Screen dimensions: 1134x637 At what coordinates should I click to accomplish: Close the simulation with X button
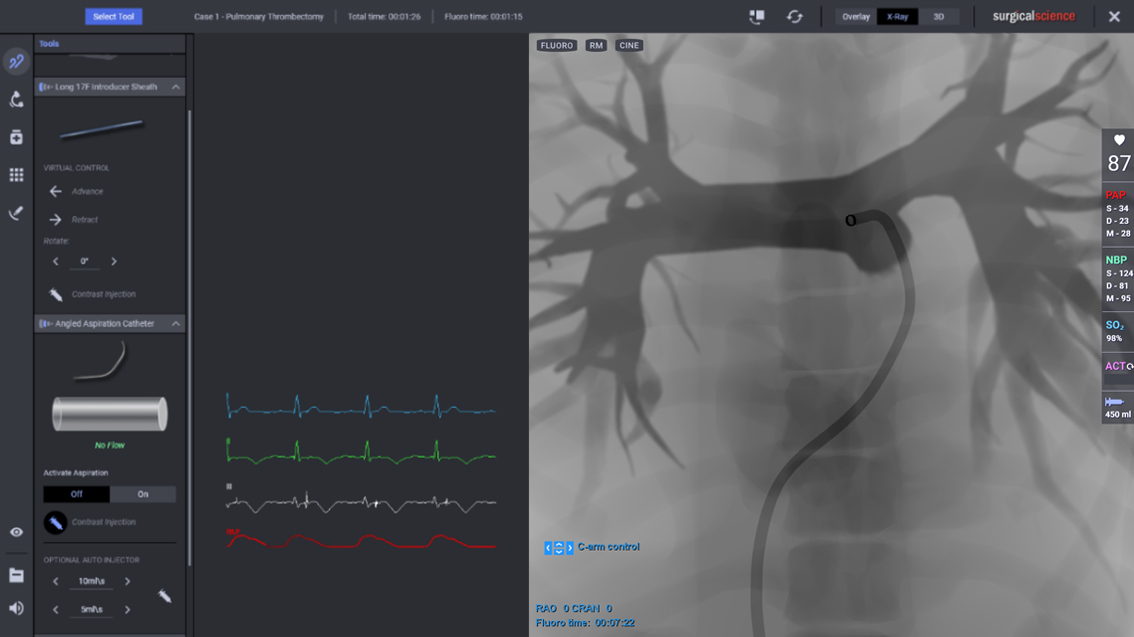(x=1114, y=17)
